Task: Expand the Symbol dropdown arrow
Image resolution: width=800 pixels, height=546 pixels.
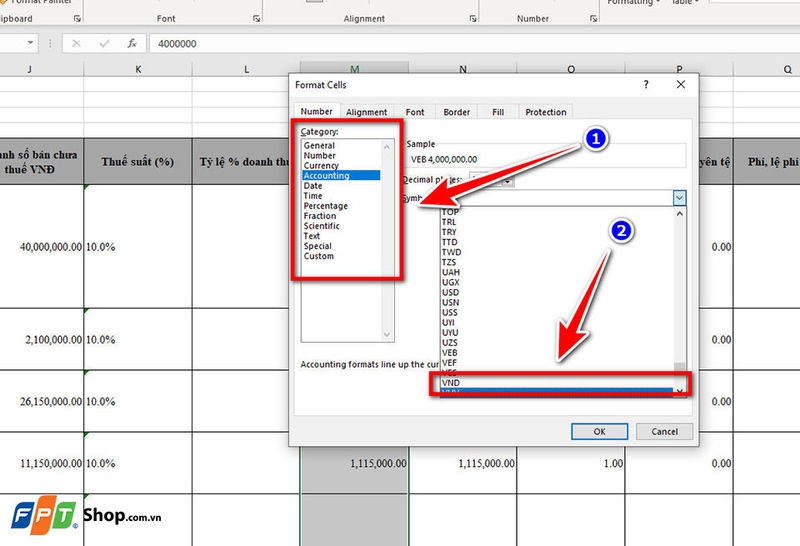Action: 680,198
